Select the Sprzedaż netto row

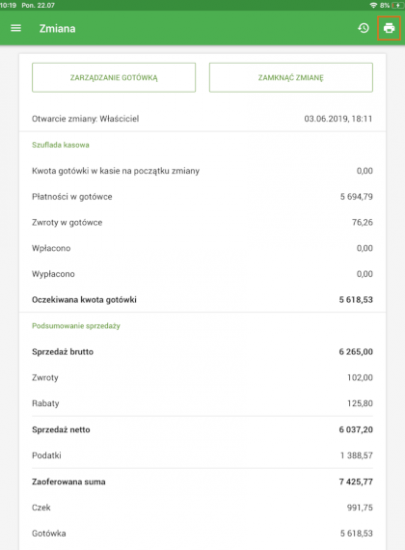pos(202,430)
